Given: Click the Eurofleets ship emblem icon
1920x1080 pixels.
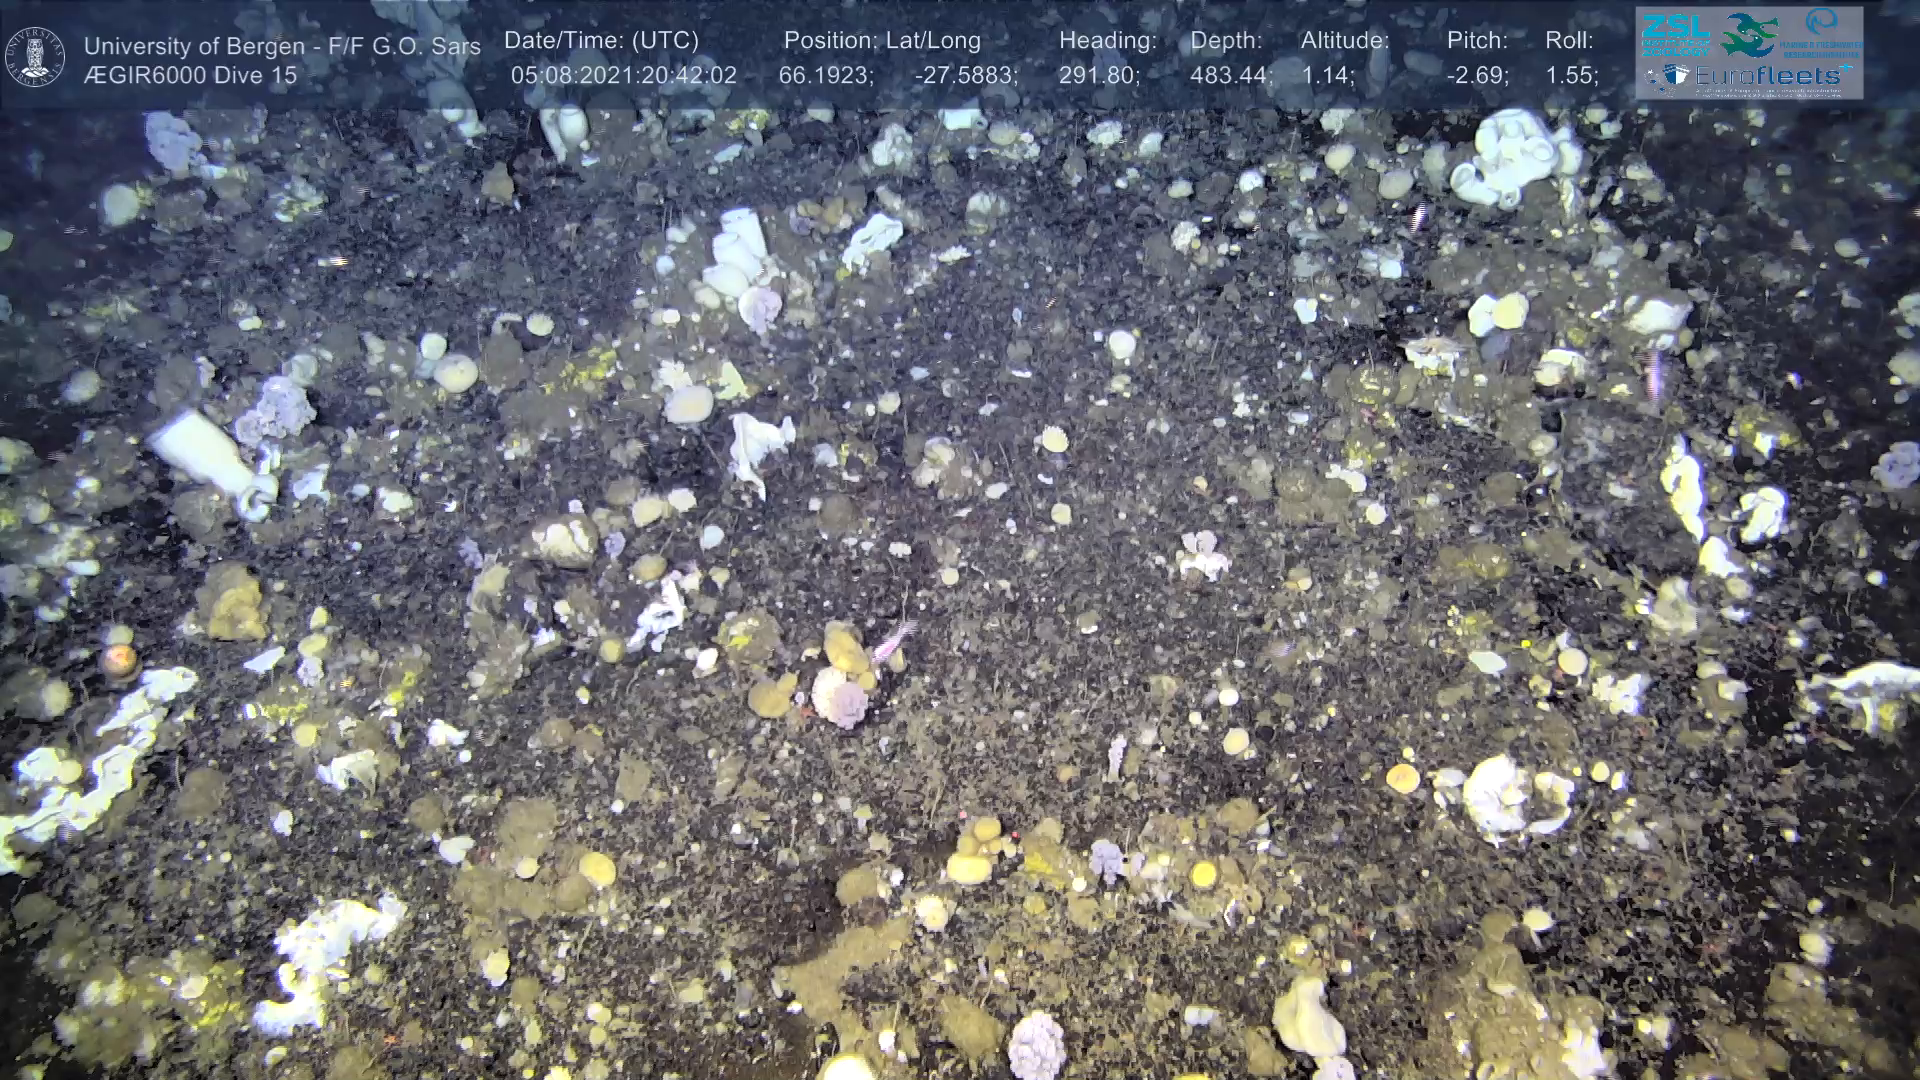Looking at the screenshot, I should [x=1676, y=75].
